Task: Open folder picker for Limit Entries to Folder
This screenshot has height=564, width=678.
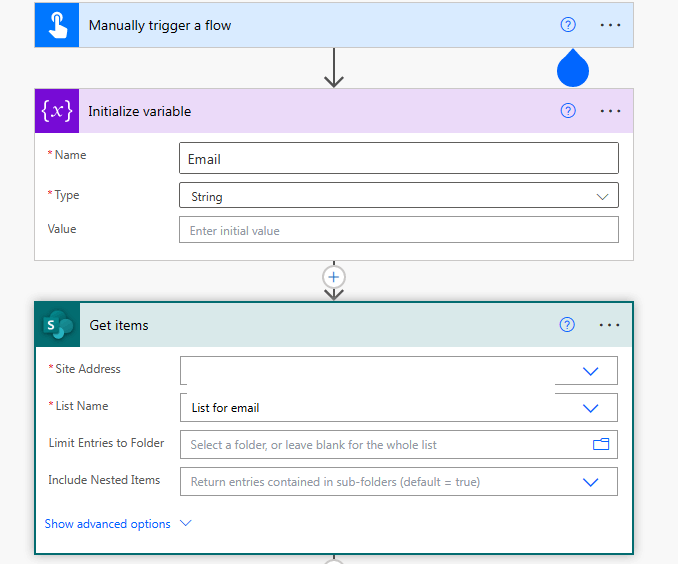Action: click(x=601, y=444)
